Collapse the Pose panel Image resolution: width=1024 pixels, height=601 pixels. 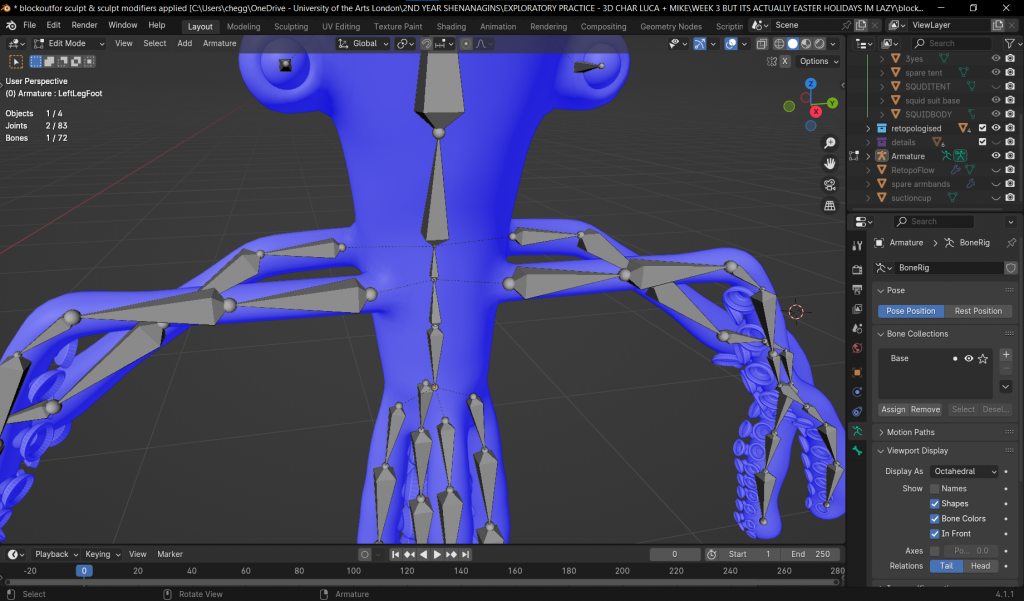click(x=881, y=291)
